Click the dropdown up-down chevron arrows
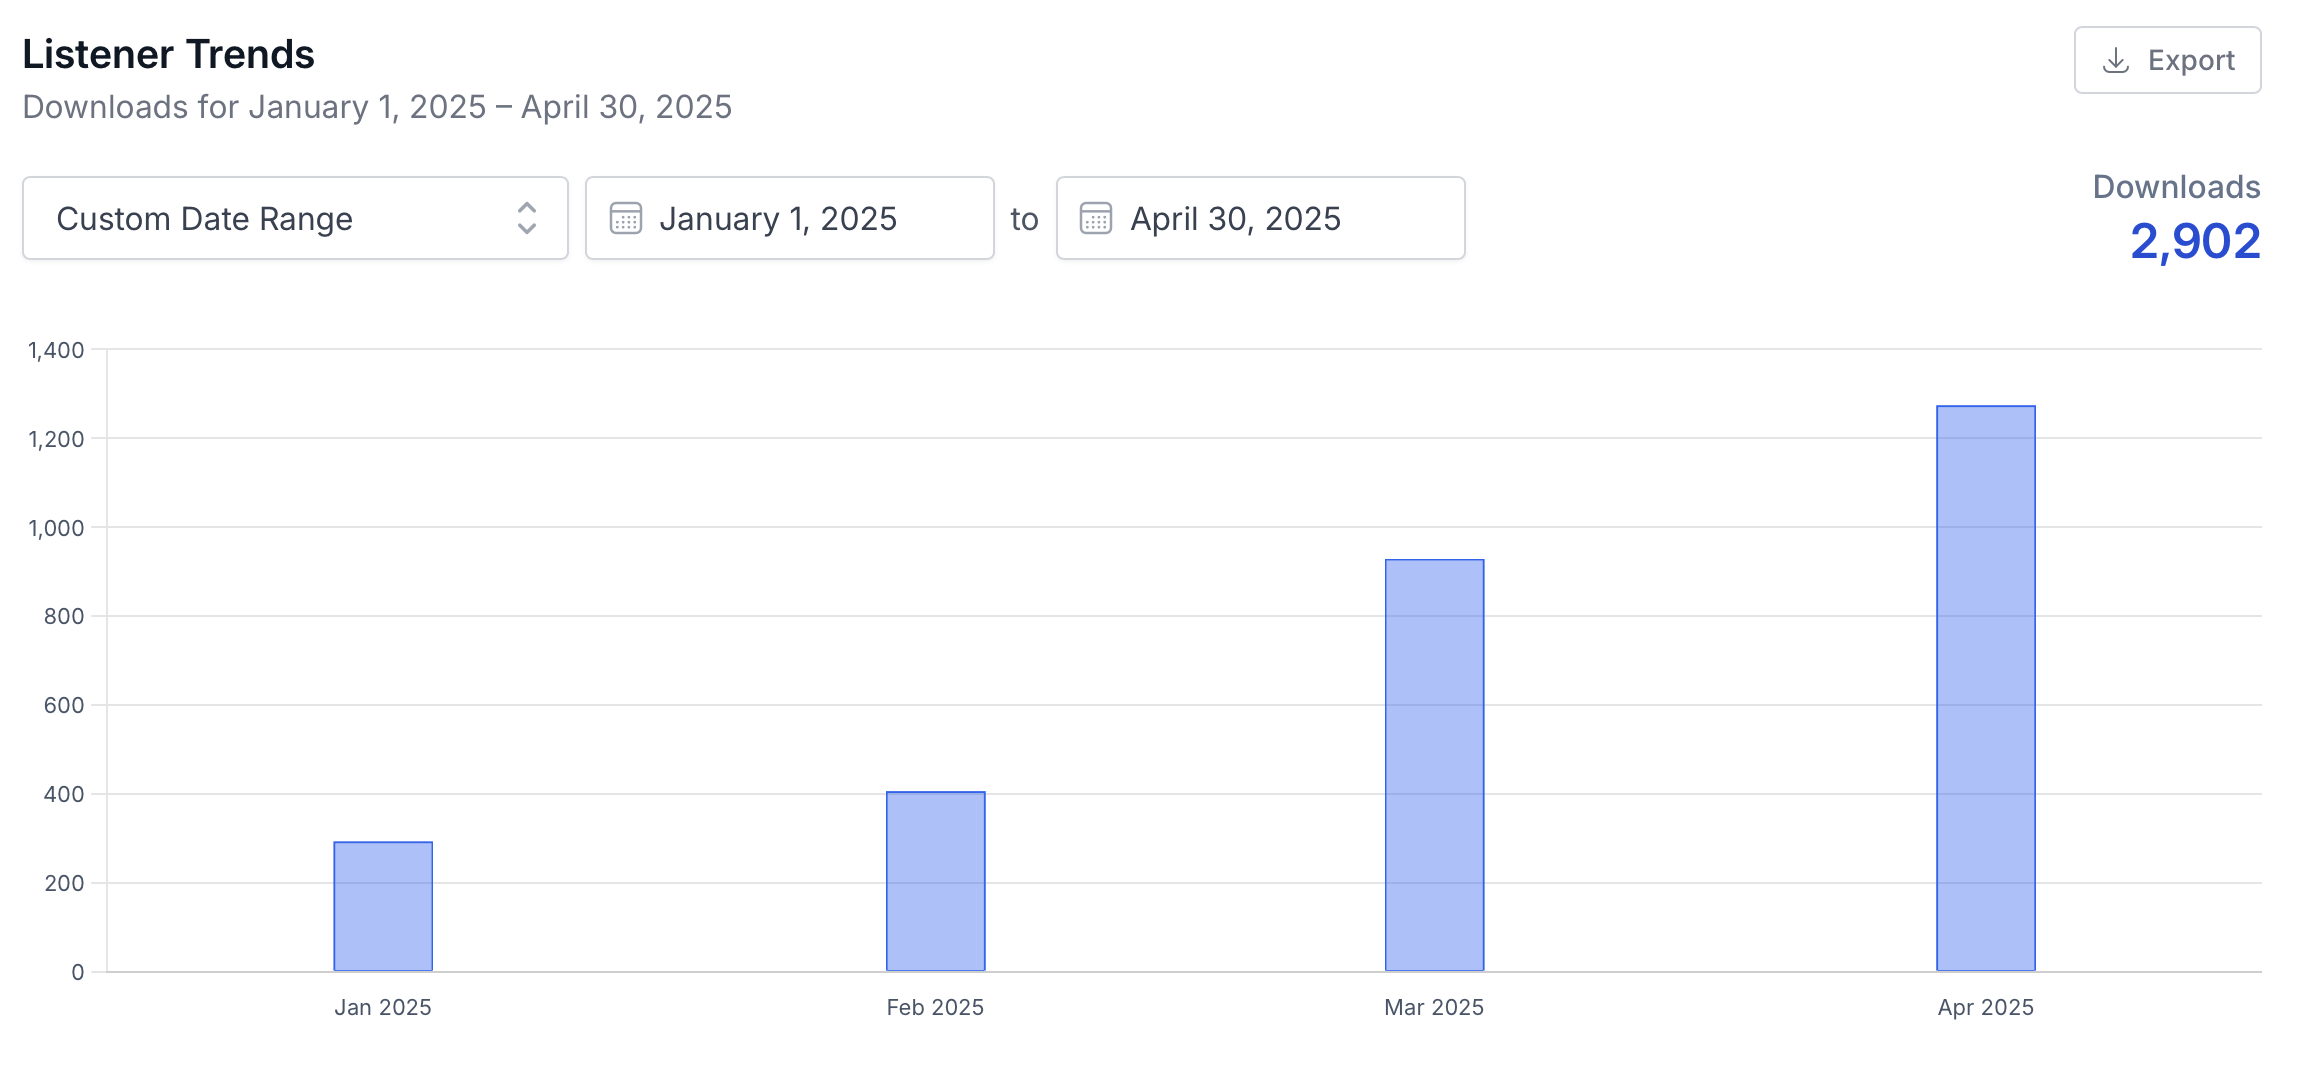Image resolution: width=2306 pixels, height=1068 pixels. click(x=527, y=219)
